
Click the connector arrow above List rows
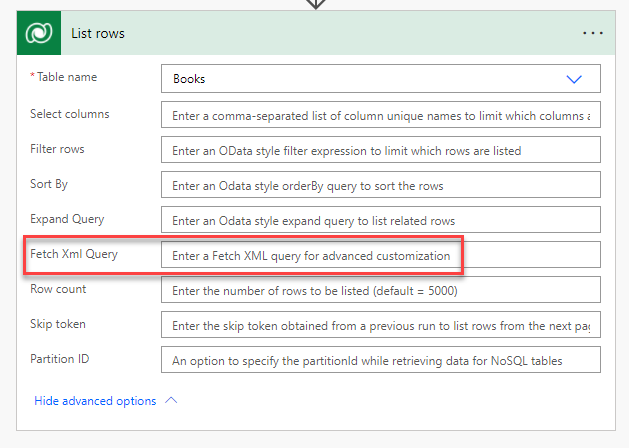(314, 4)
